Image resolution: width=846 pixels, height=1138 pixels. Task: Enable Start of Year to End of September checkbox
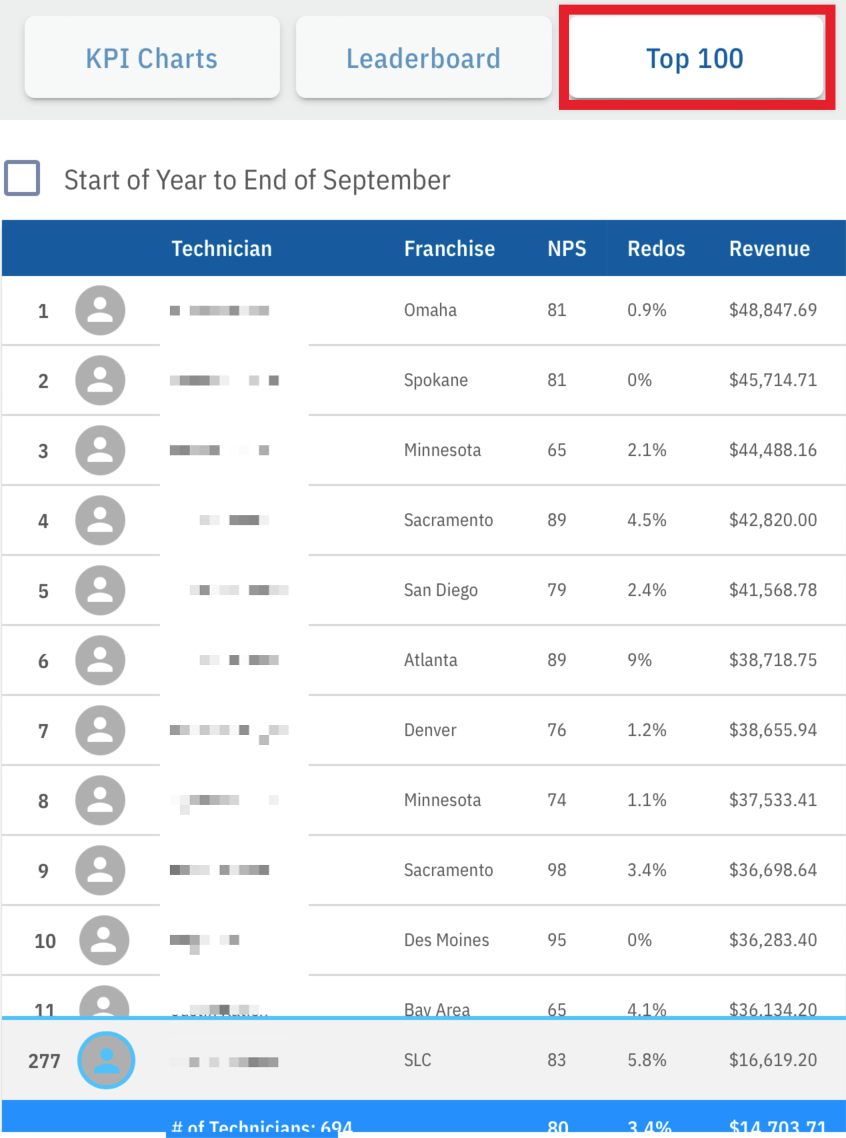click(22, 179)
